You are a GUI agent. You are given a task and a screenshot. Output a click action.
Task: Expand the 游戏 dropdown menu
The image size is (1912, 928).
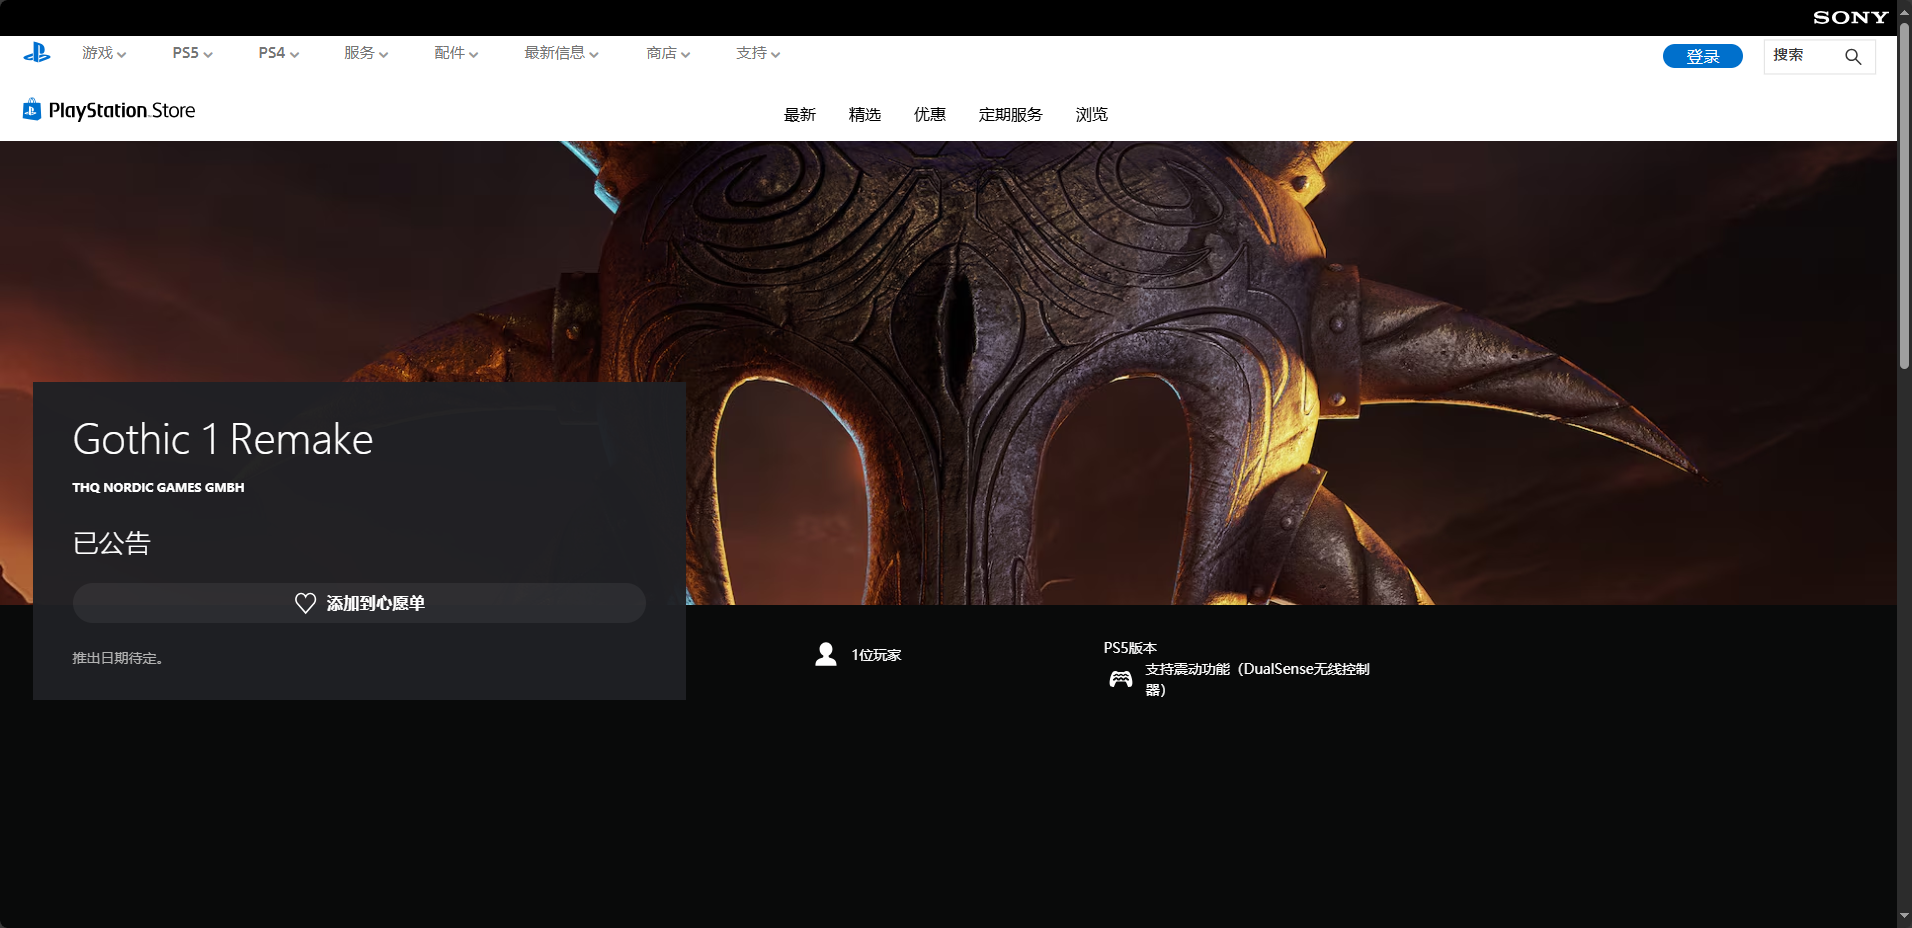pos(104,53)
